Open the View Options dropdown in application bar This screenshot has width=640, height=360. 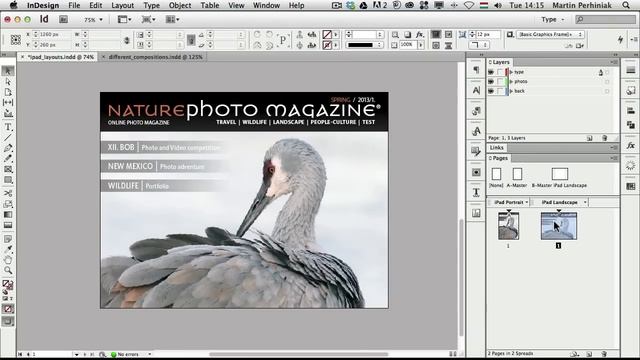point(124,19)
